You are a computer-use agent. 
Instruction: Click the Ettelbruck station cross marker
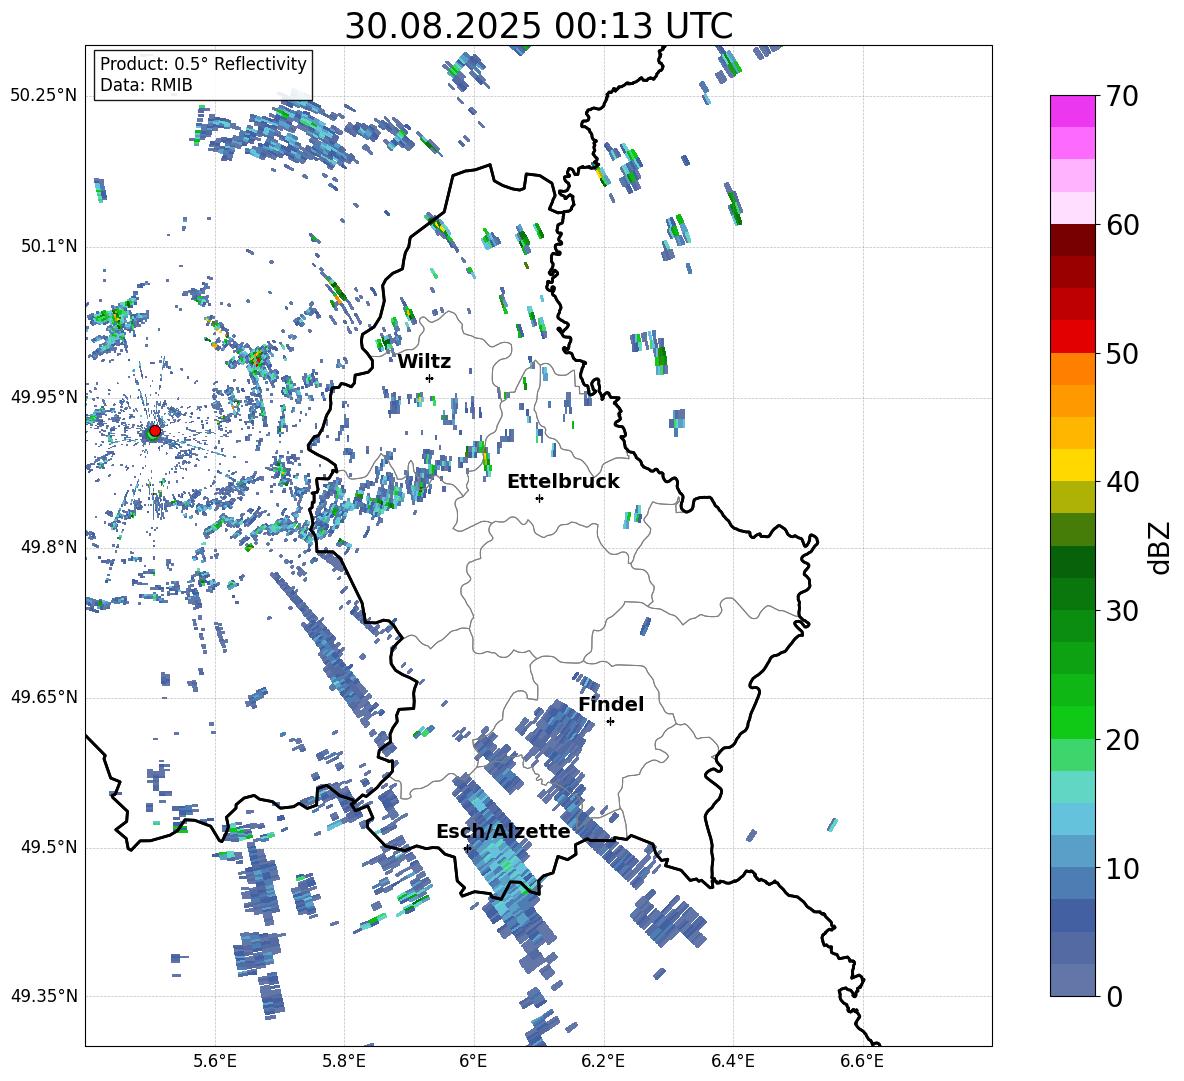coord(539,498)
